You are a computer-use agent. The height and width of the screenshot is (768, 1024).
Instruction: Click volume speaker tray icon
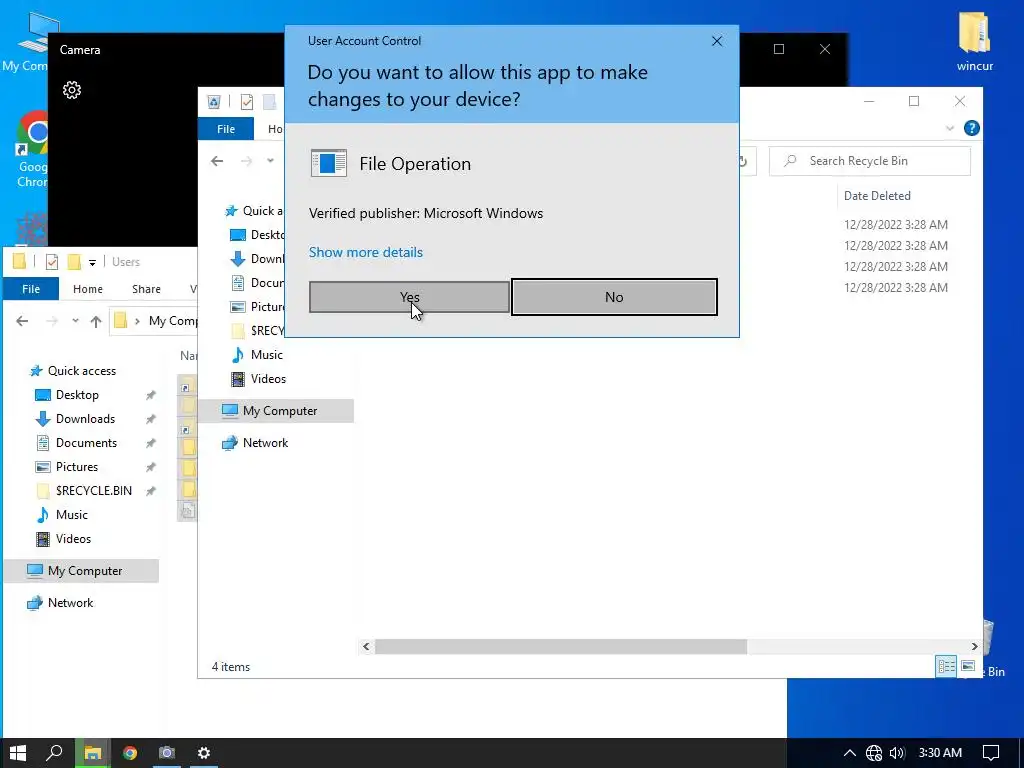(x=897, y=753)
